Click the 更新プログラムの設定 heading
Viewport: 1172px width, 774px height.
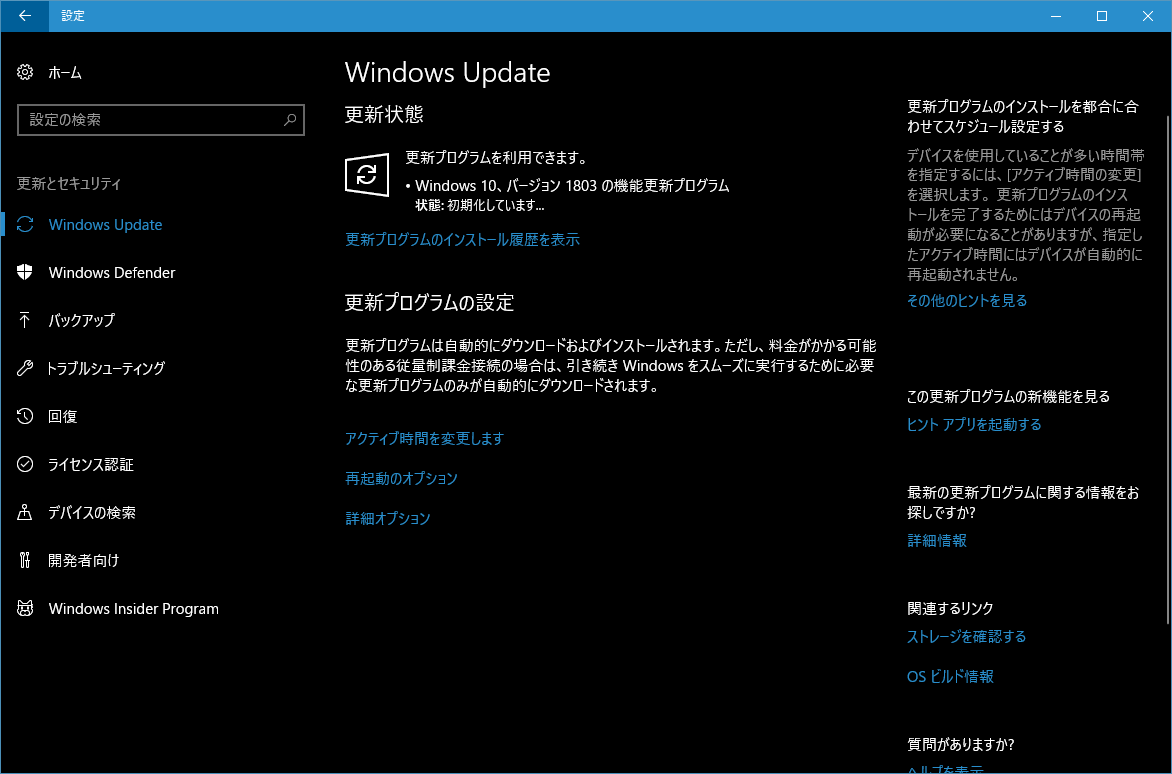(429, 303)
